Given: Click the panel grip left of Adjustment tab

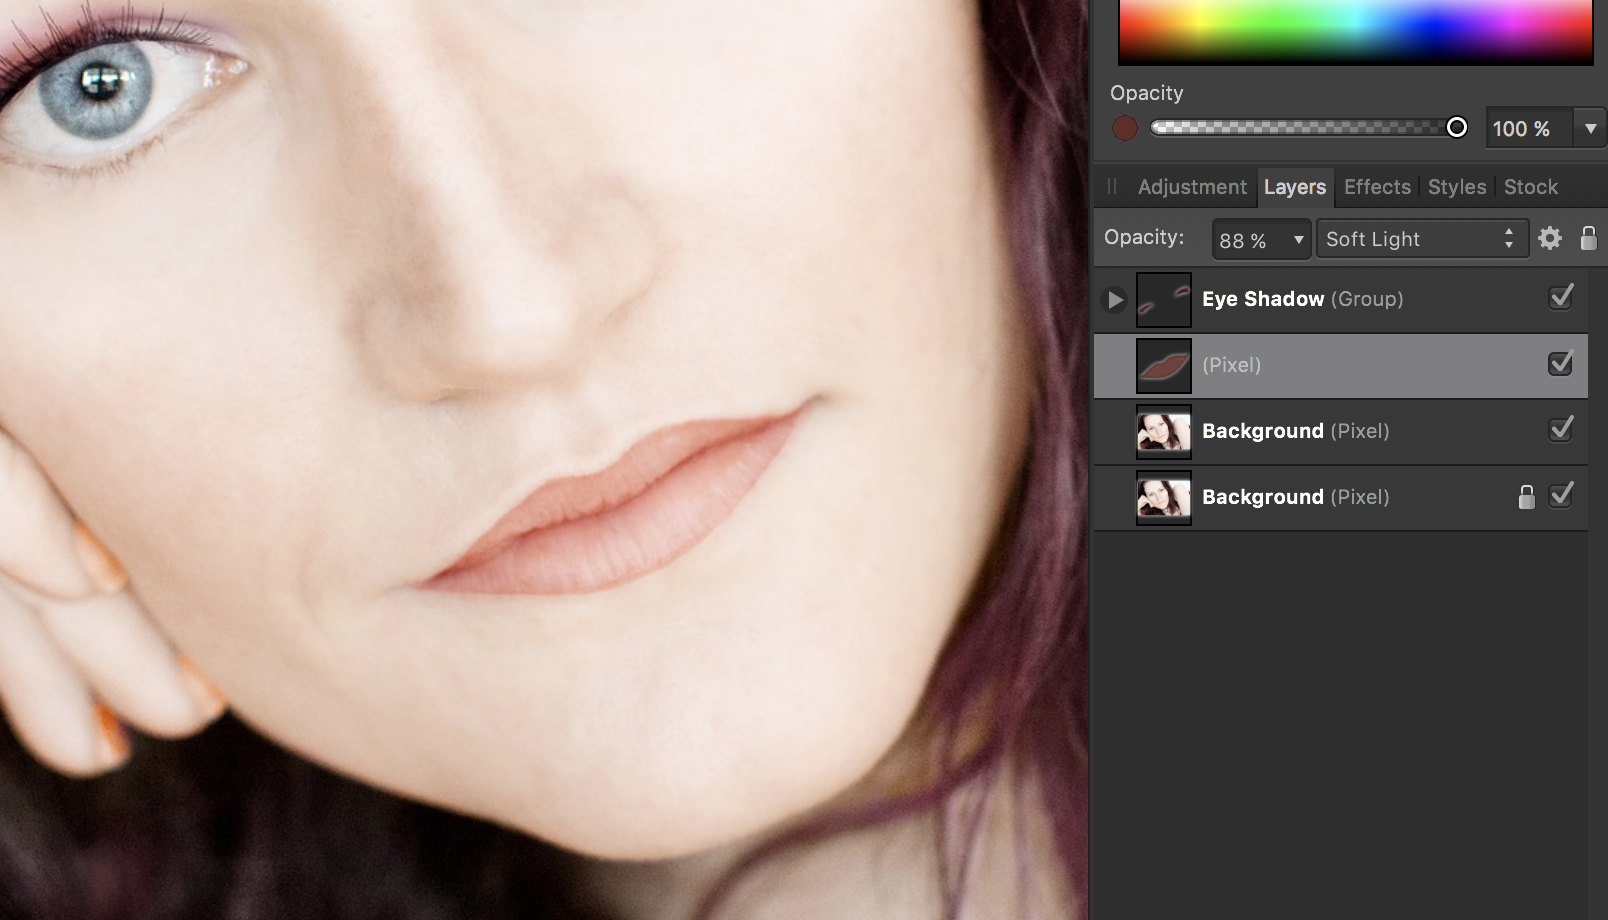Looking at the screenshot, I should click(x=1111, y=187).
